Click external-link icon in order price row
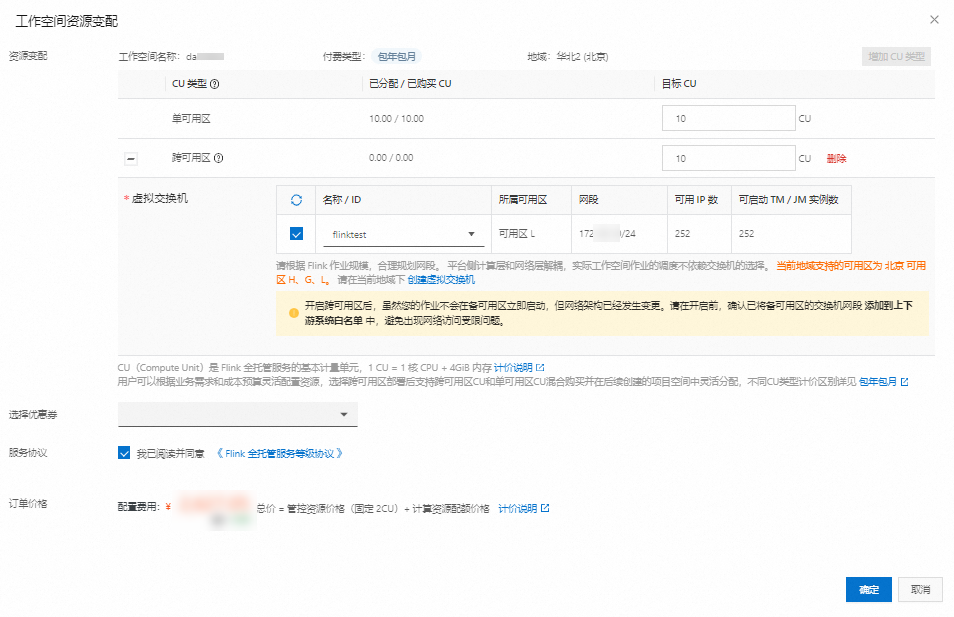This screenshot has width=954, height=617. click(545, 508)
